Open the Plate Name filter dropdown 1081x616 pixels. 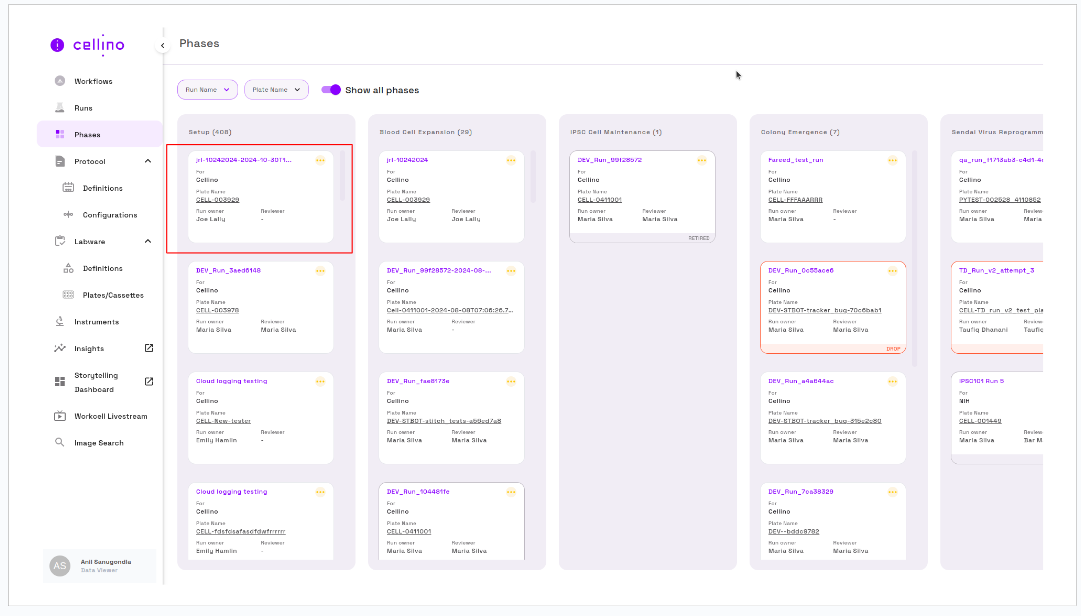(276, 90)
